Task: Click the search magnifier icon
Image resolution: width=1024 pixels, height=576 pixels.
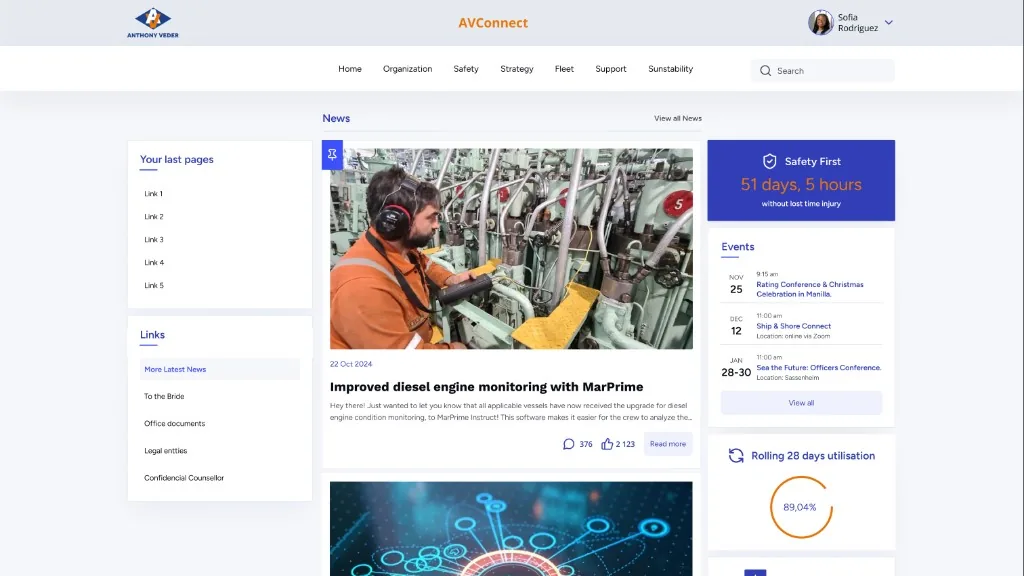Action: coord(765,71)
